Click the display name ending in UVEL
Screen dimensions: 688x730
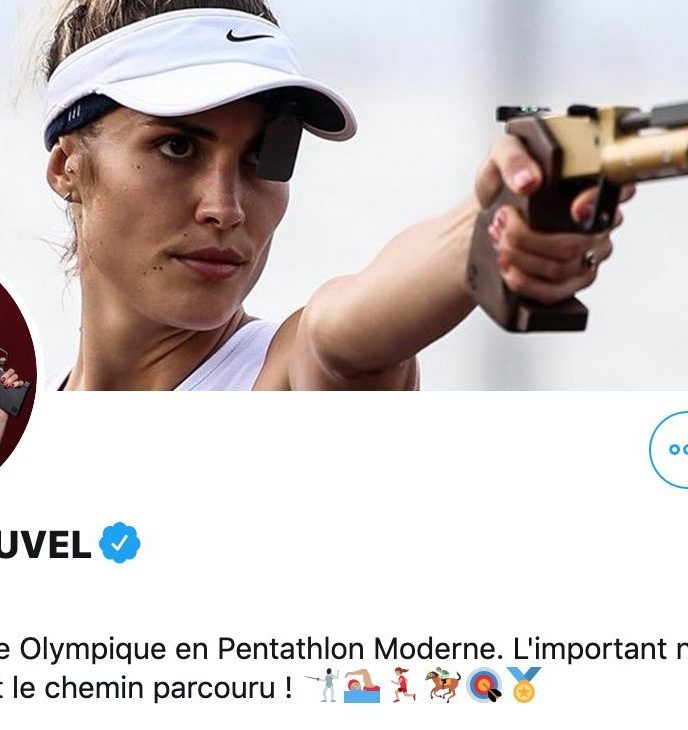[46, 544]
